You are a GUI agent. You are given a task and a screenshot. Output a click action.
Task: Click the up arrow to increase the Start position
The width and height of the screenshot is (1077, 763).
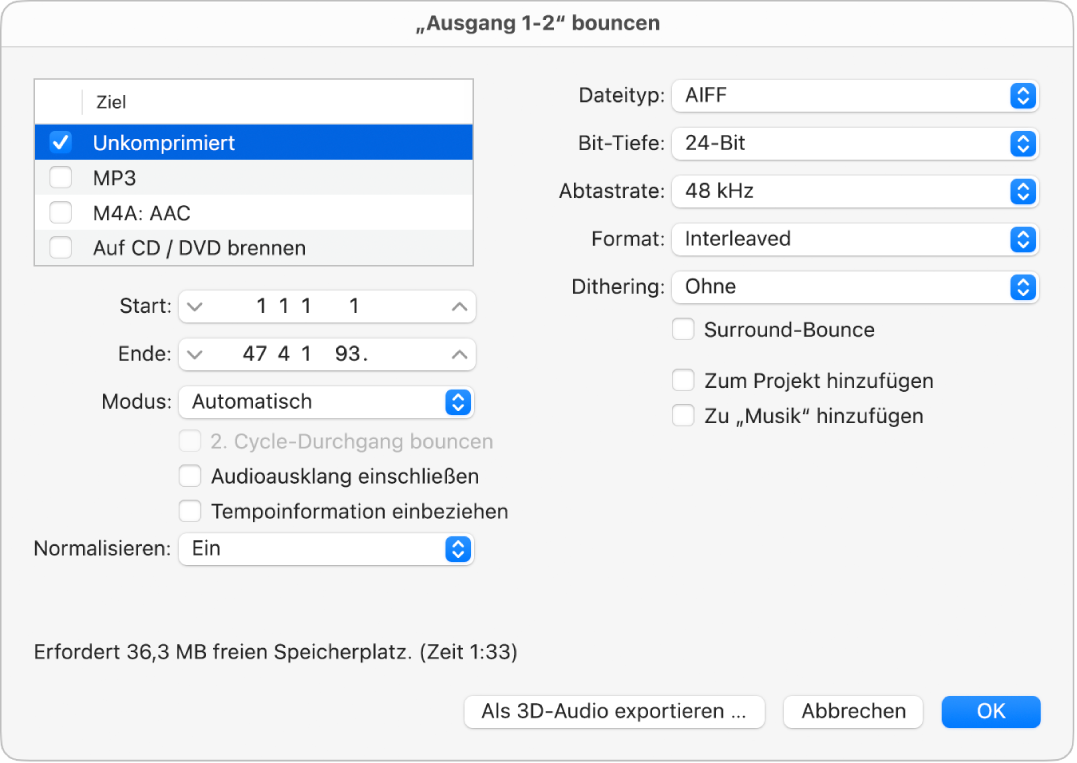[459, 306]
